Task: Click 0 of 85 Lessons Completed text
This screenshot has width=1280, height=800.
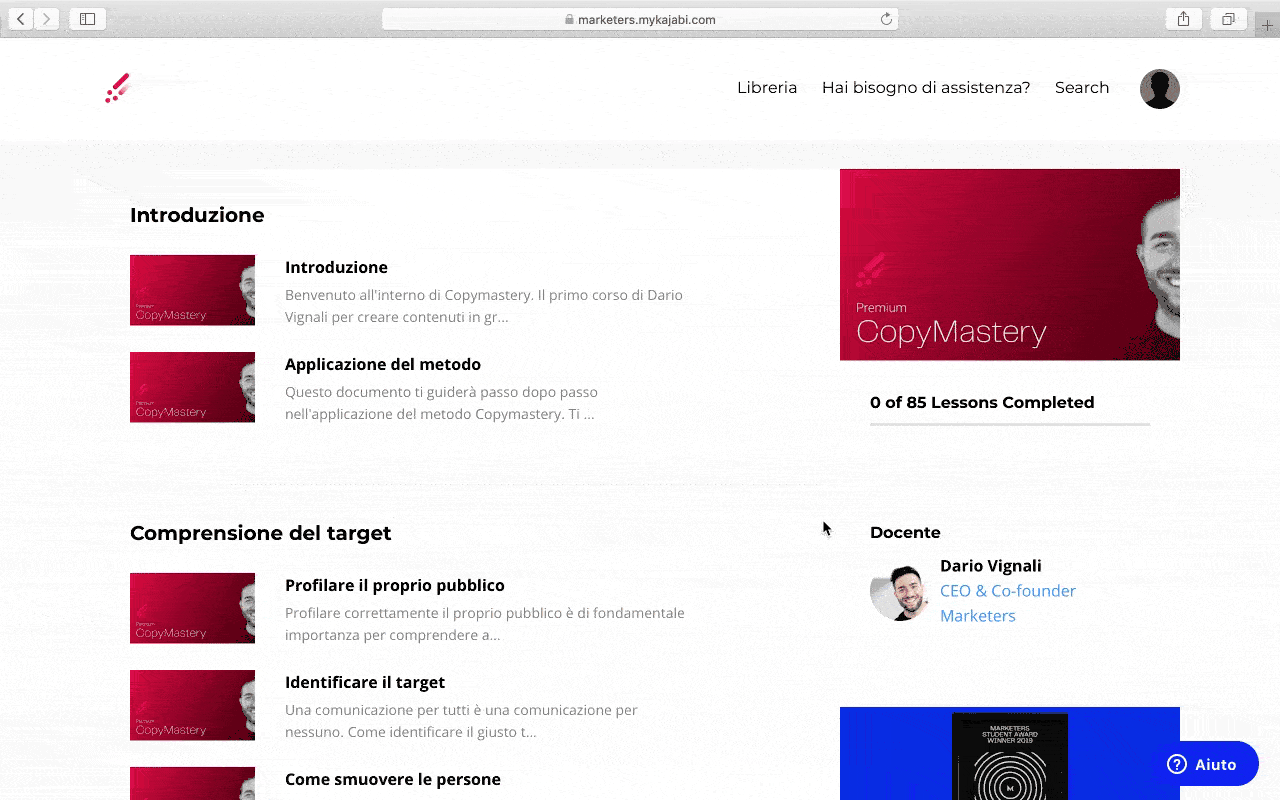Action: [982, 402]
